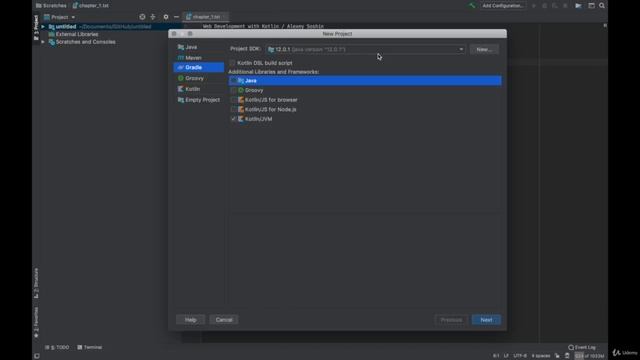
Task: Click 4 spaces indent setting
Action: (x=541, y=356)
